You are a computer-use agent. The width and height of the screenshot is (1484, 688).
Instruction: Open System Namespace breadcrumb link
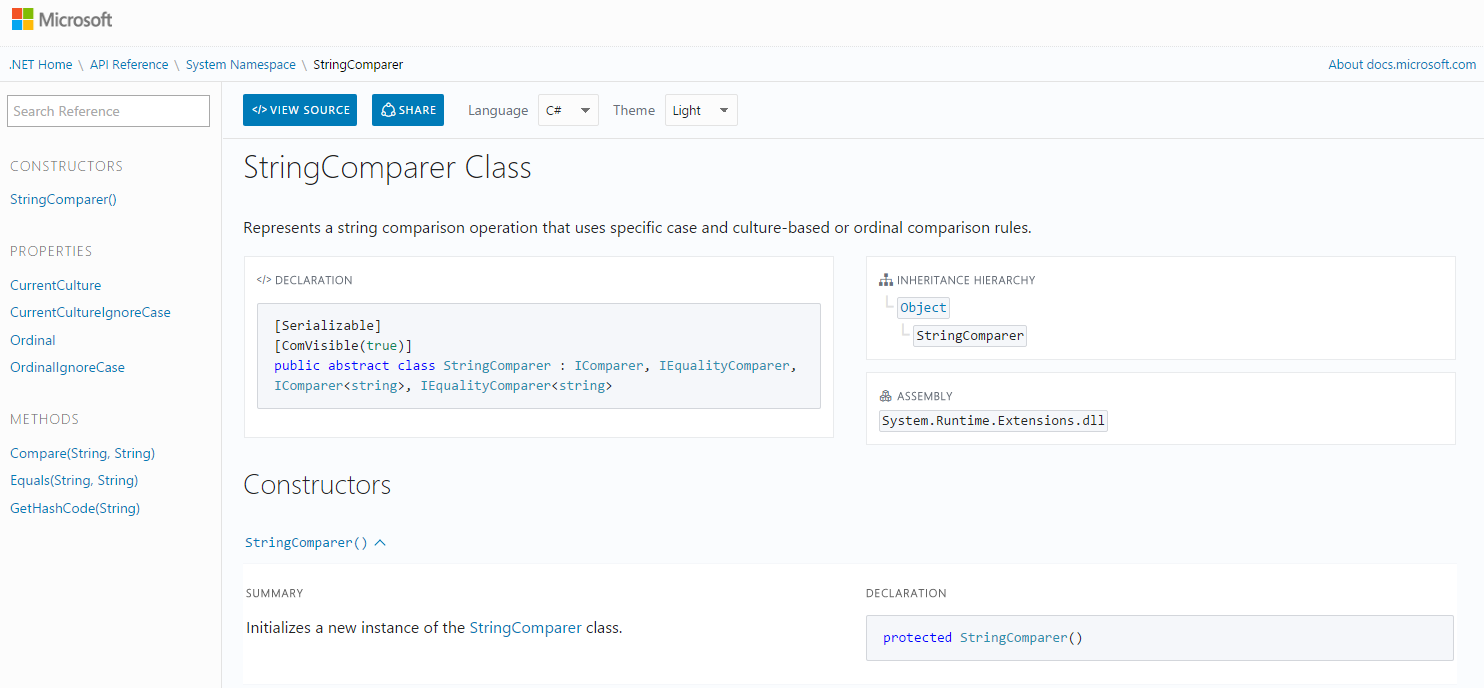click(241, 64)
